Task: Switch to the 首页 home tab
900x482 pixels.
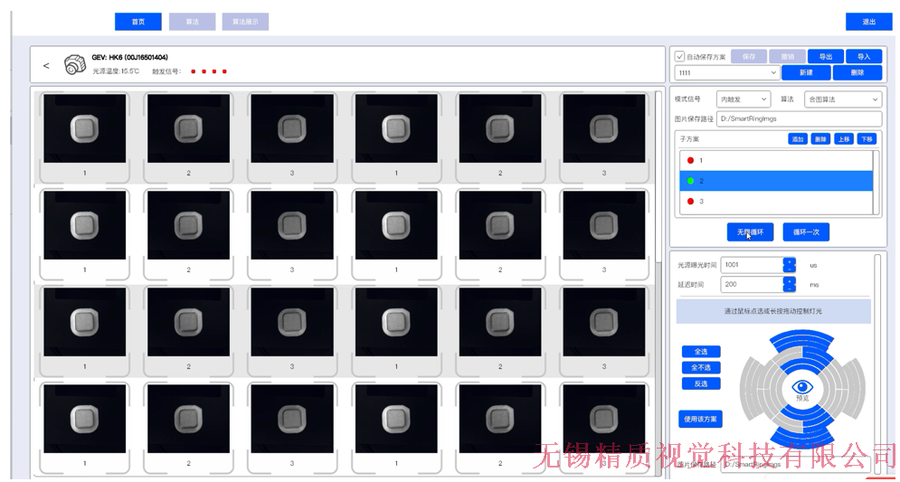Action: [138, 22]
